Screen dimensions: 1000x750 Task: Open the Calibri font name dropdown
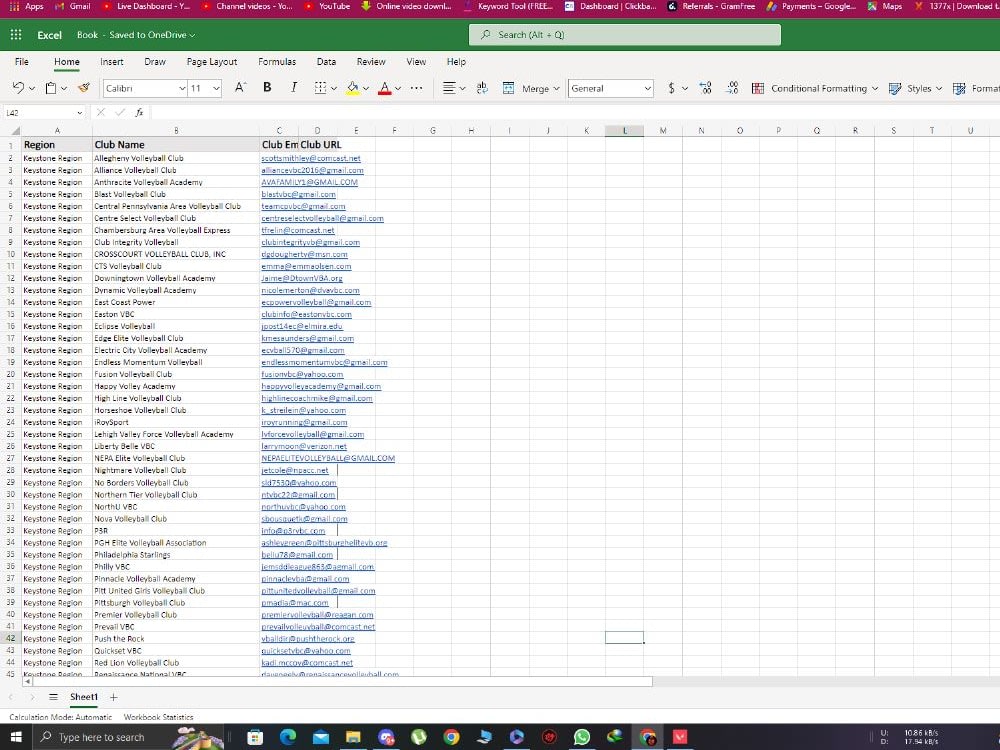pyautogui.click(x=182, y=88)
